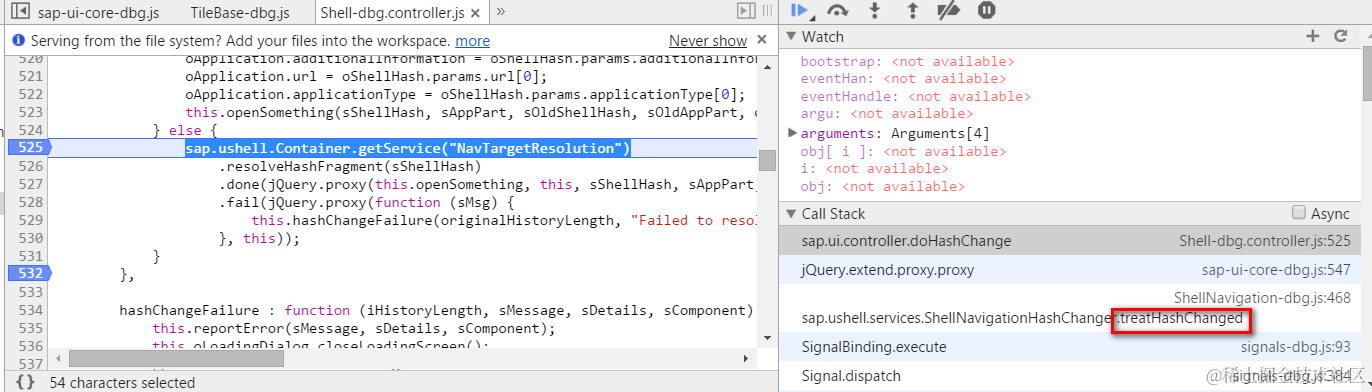Click the resolveHashFragment call on line 526
The image size is (1372, 392).
(350, 166)
